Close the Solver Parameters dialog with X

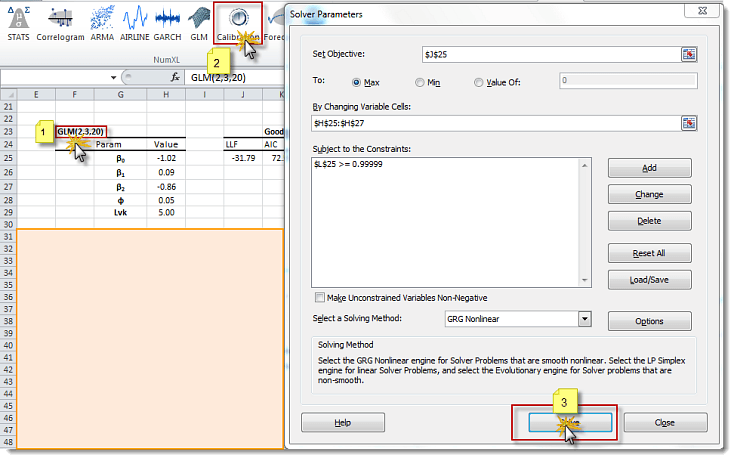pyautogui.click(x=702, y=10)
